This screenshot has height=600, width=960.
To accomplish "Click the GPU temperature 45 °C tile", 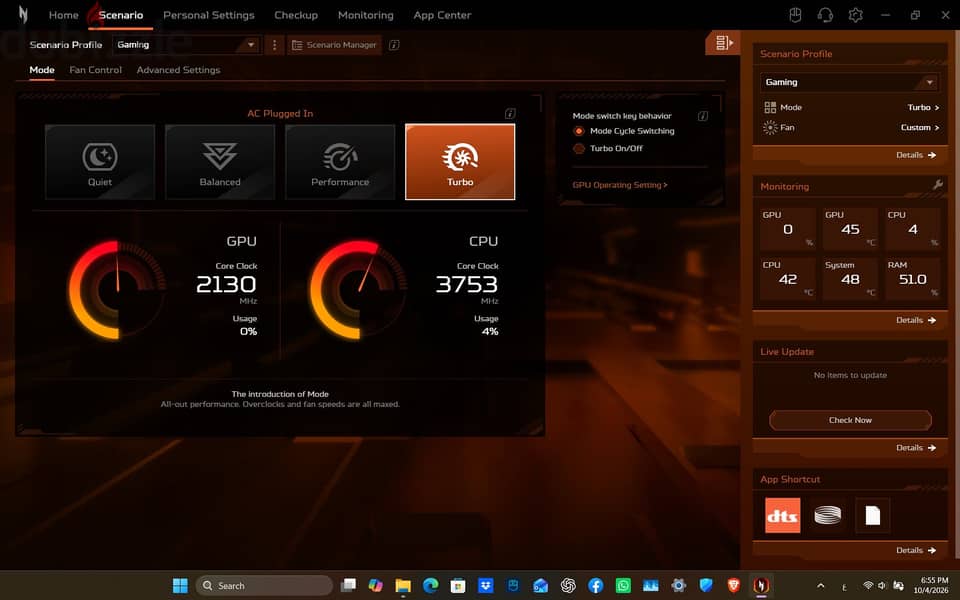I will tap(850, 229).
